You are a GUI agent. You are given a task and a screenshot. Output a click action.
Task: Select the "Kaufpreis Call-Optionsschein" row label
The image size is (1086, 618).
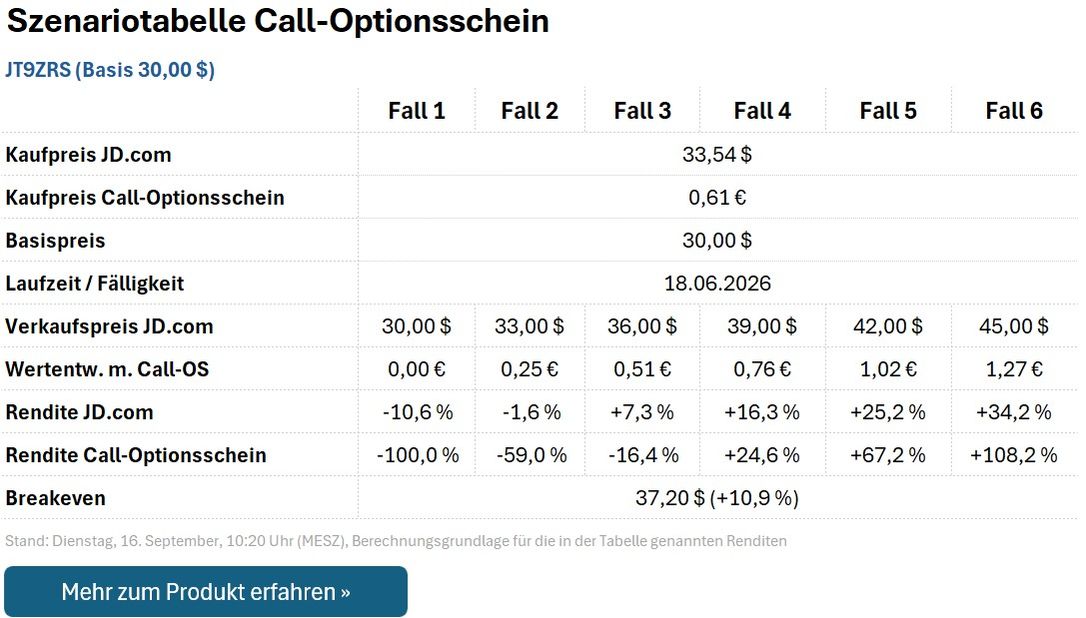(x=145, y=198)
